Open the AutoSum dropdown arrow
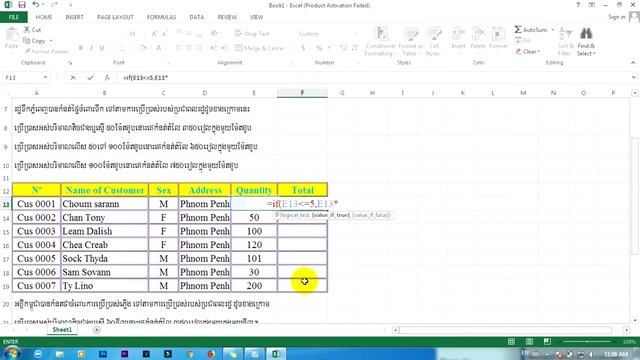Image resolution: width=640 pixels, height=360 pixels. (x=553, y=30)
